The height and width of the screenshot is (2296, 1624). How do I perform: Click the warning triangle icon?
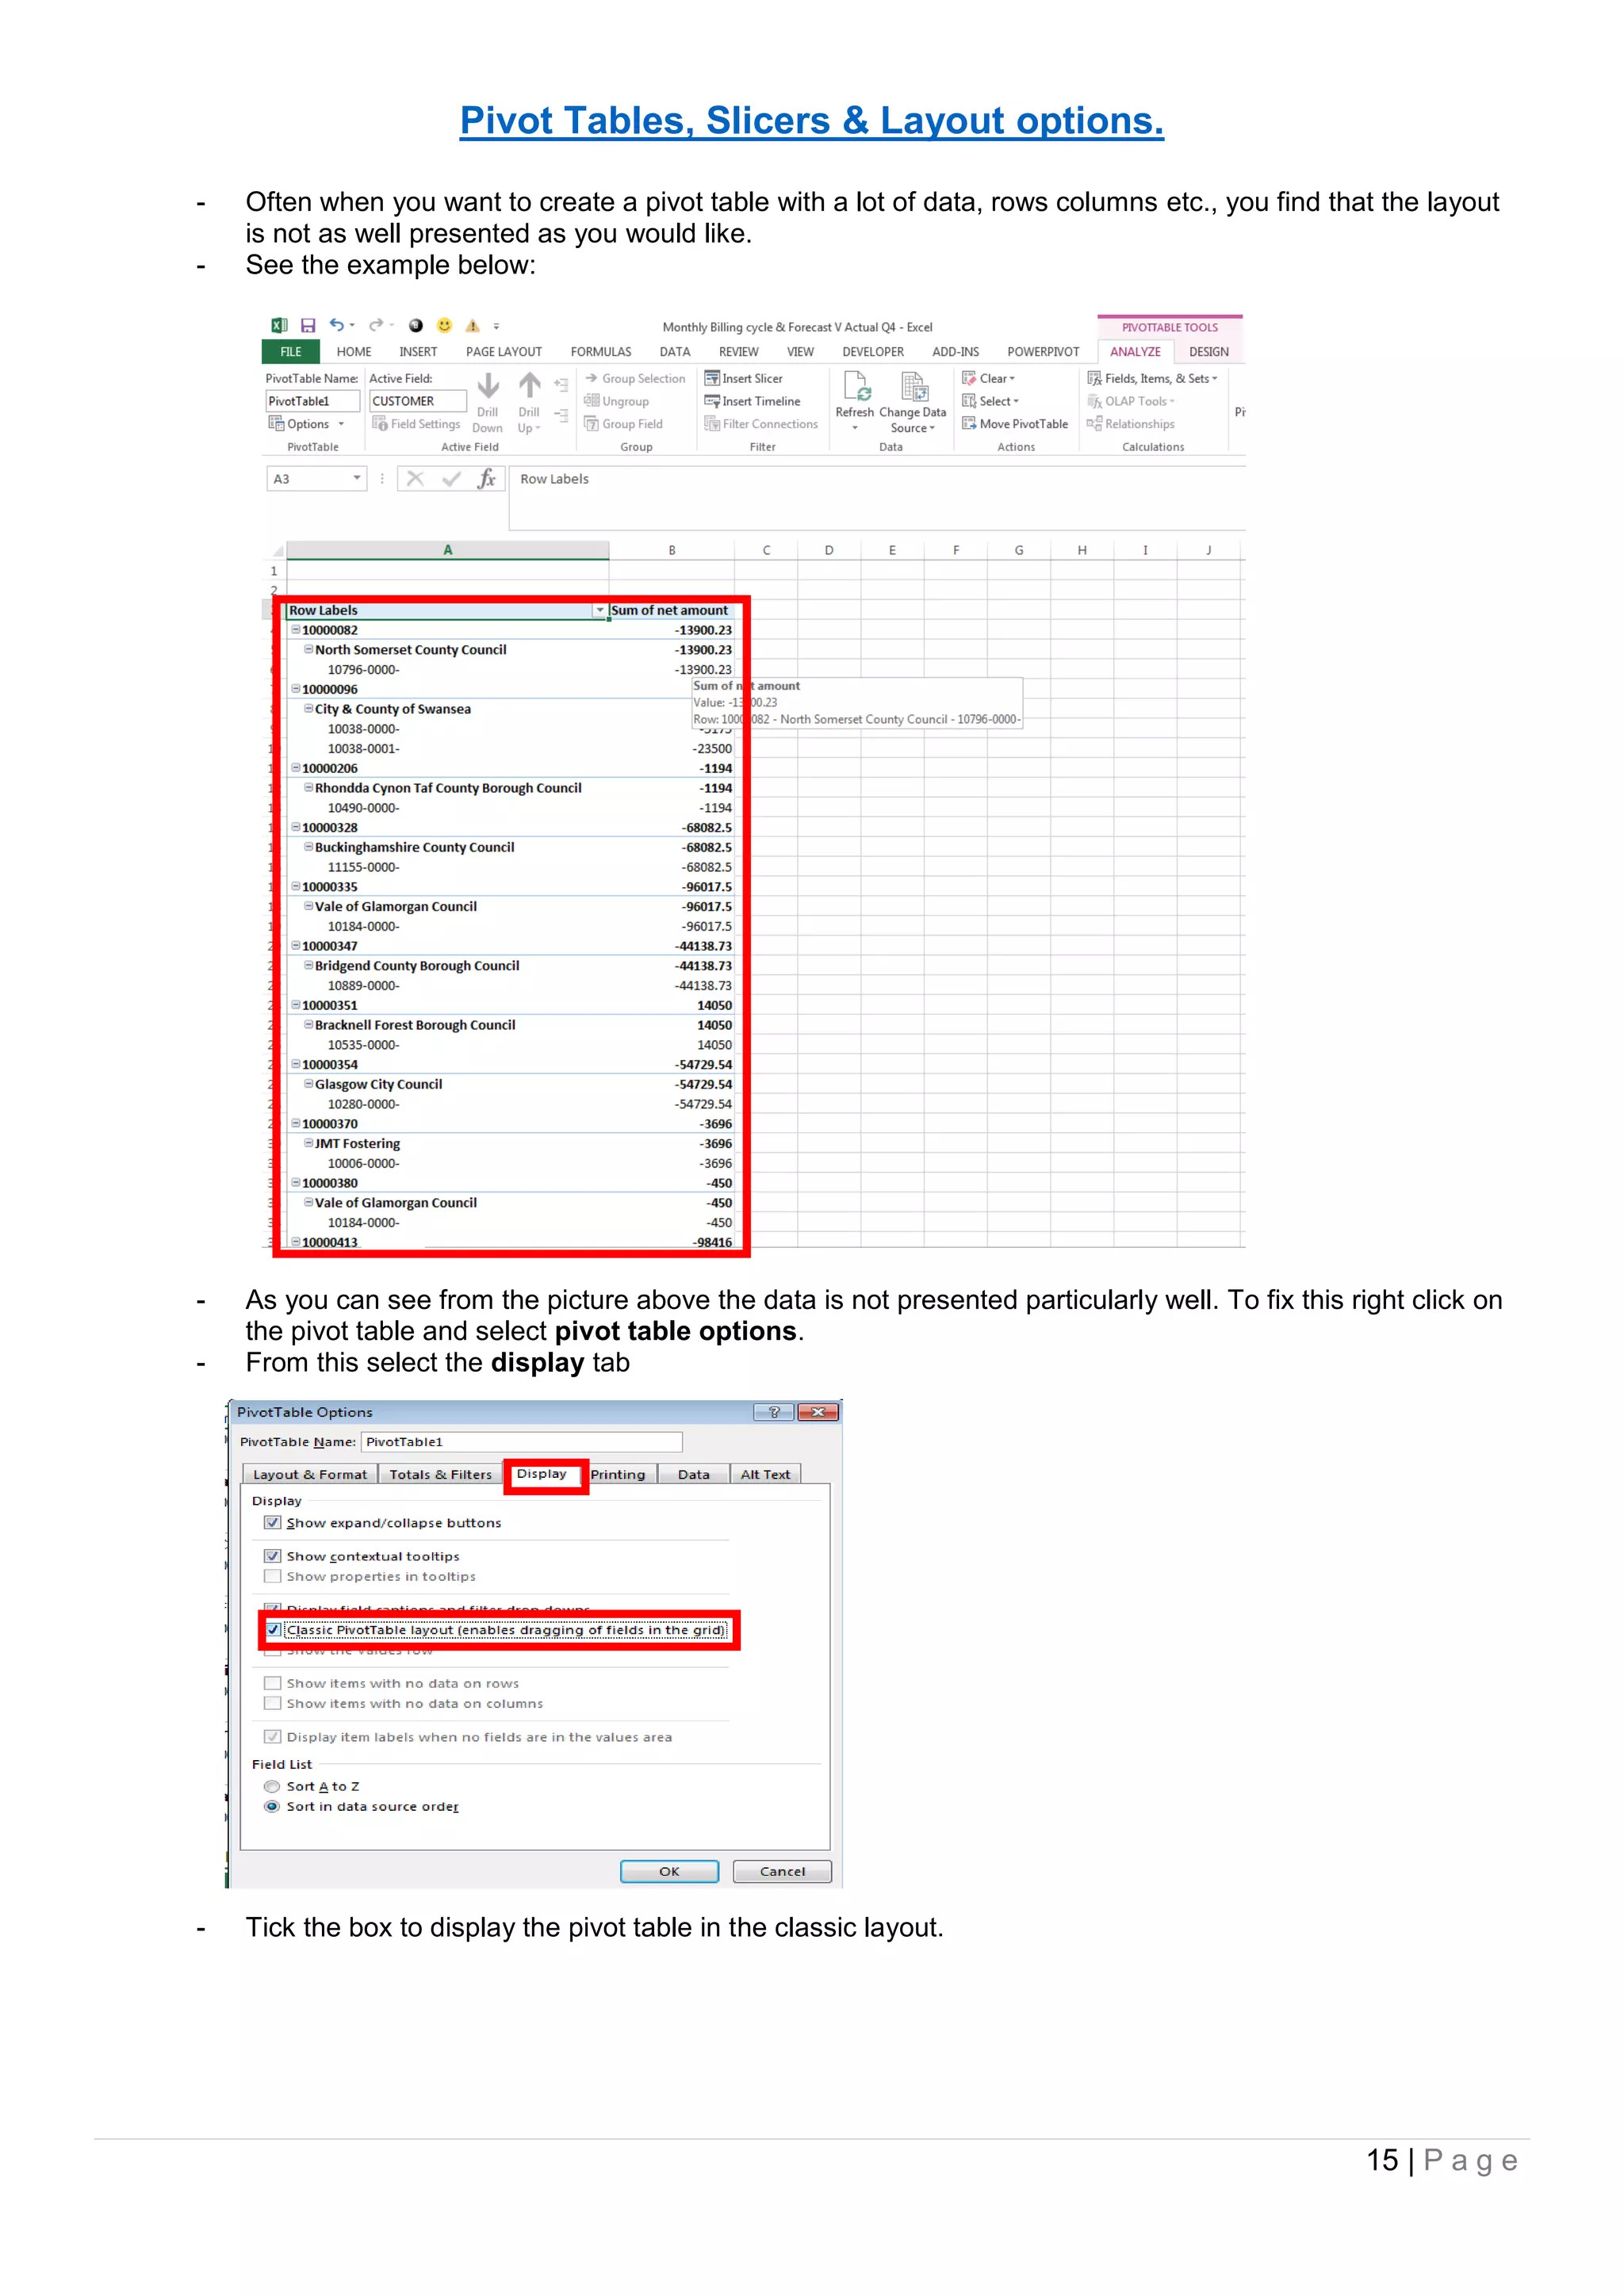(472, 325)
